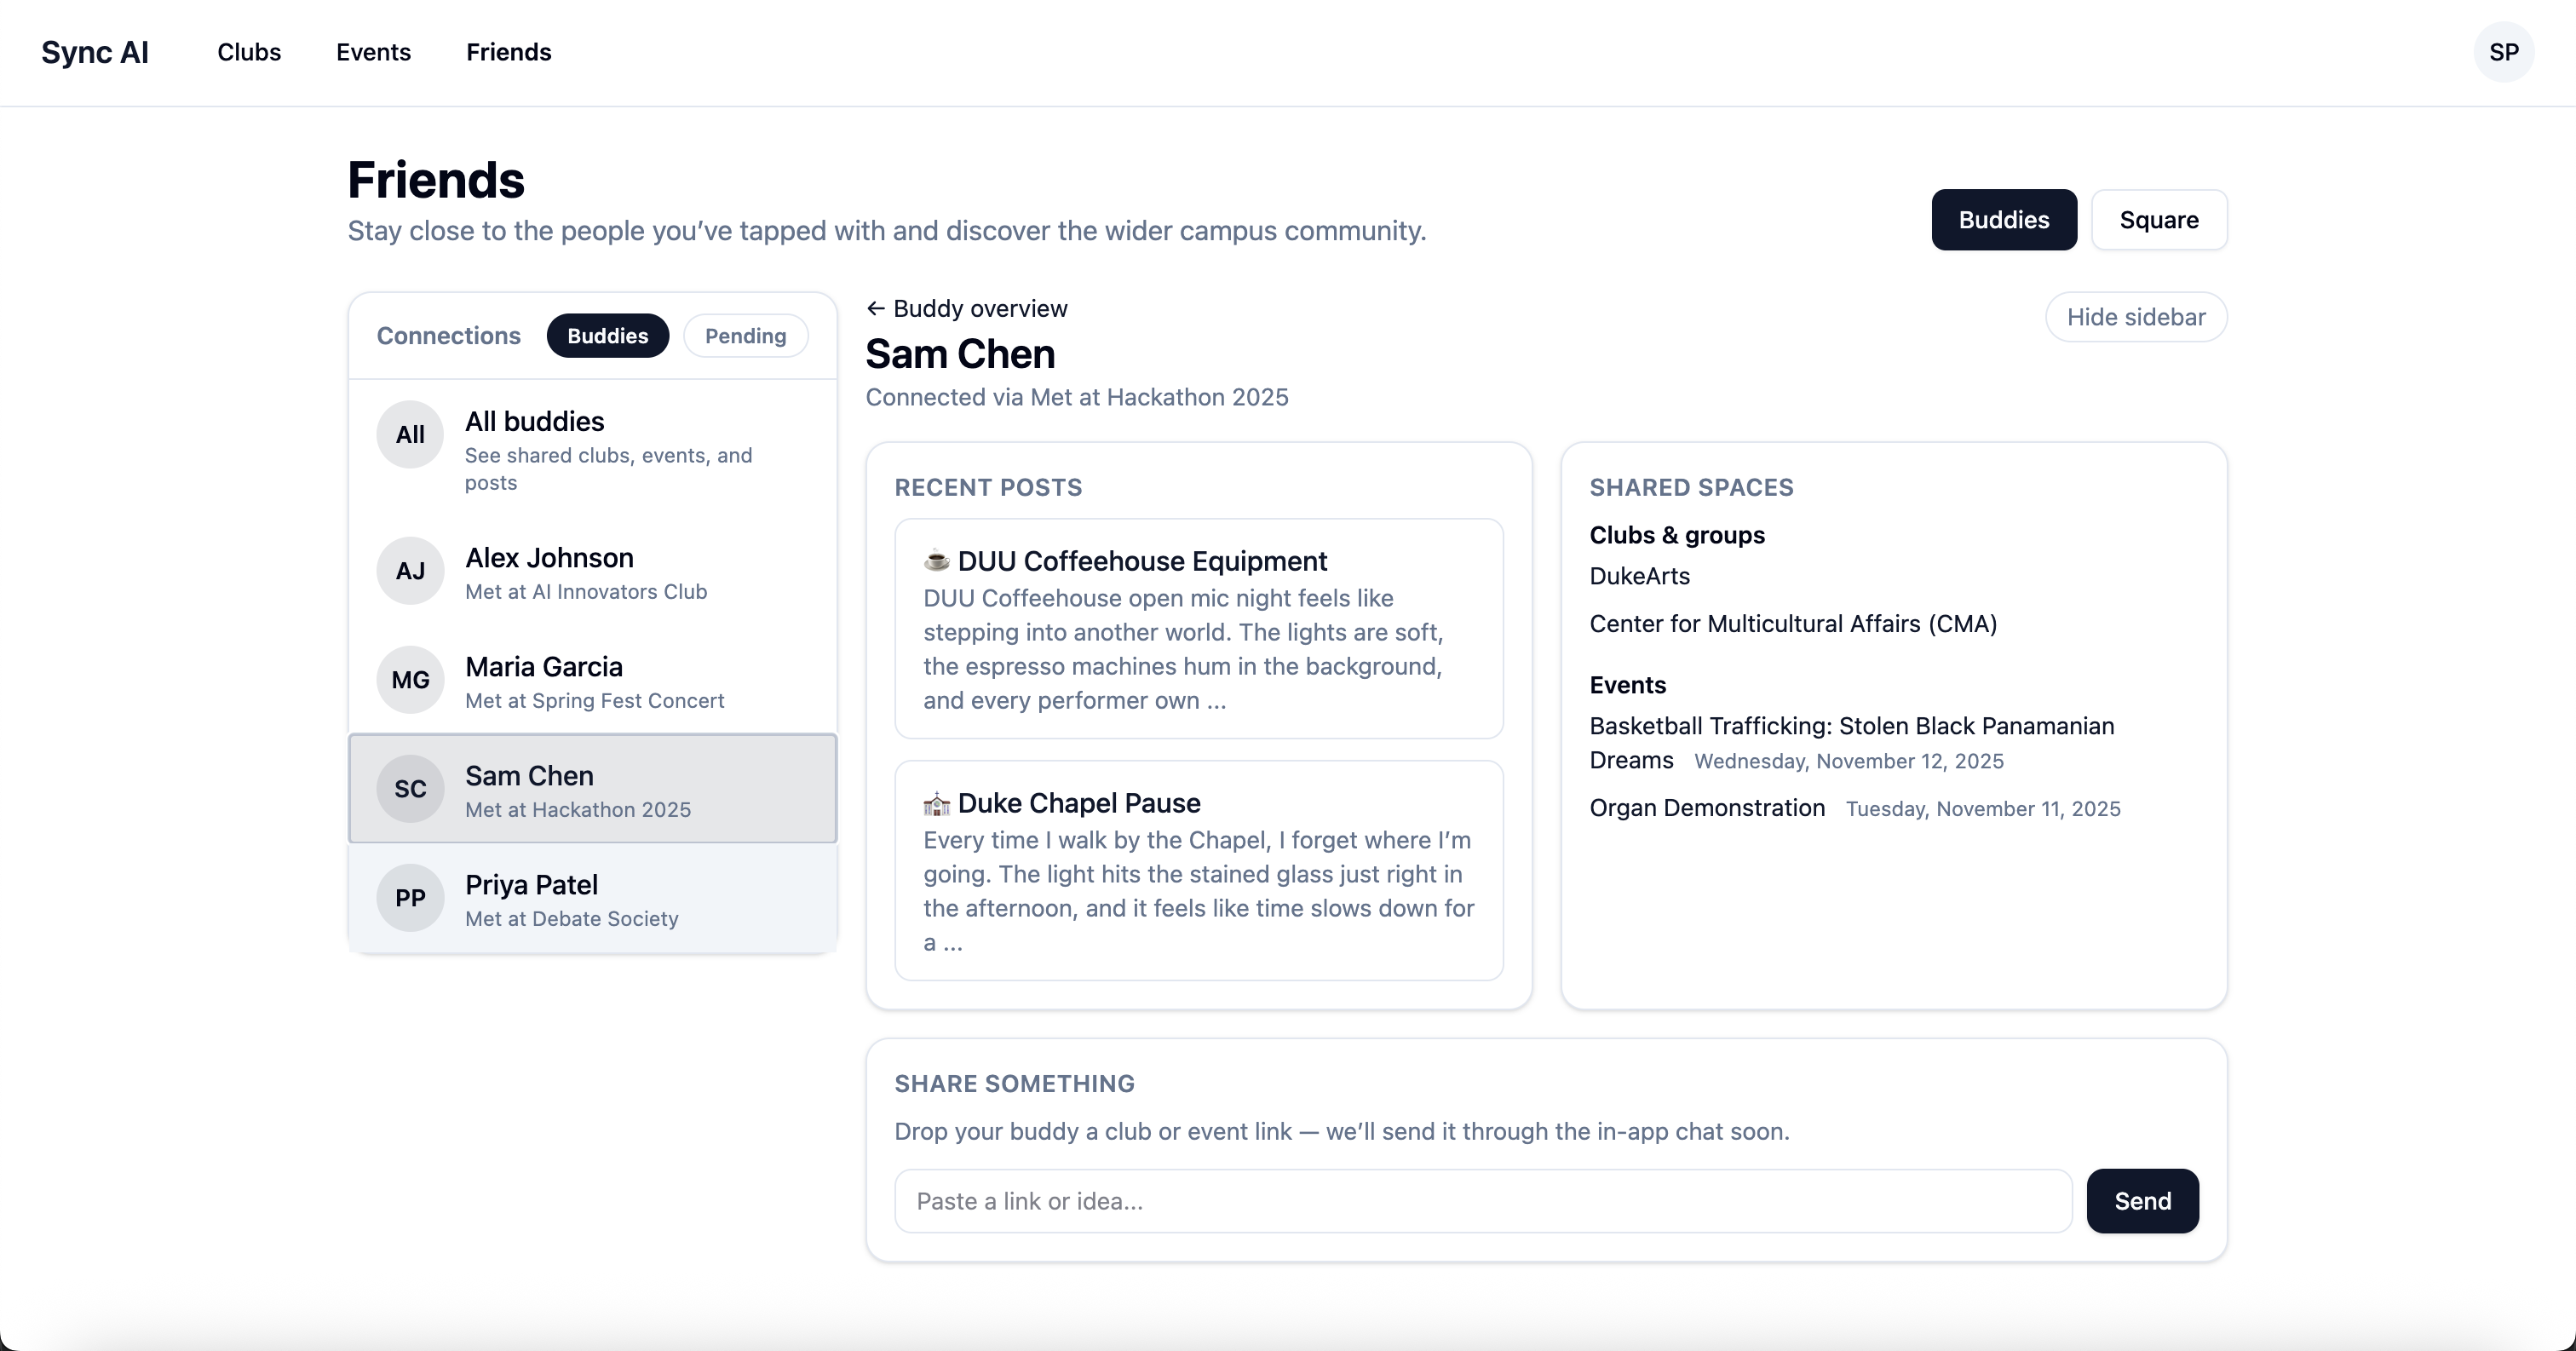Image resolution: width=2576 pixels, height=1351 pixels.
Task: Open the Events nav menu
Action: click(x=373, y=52)
